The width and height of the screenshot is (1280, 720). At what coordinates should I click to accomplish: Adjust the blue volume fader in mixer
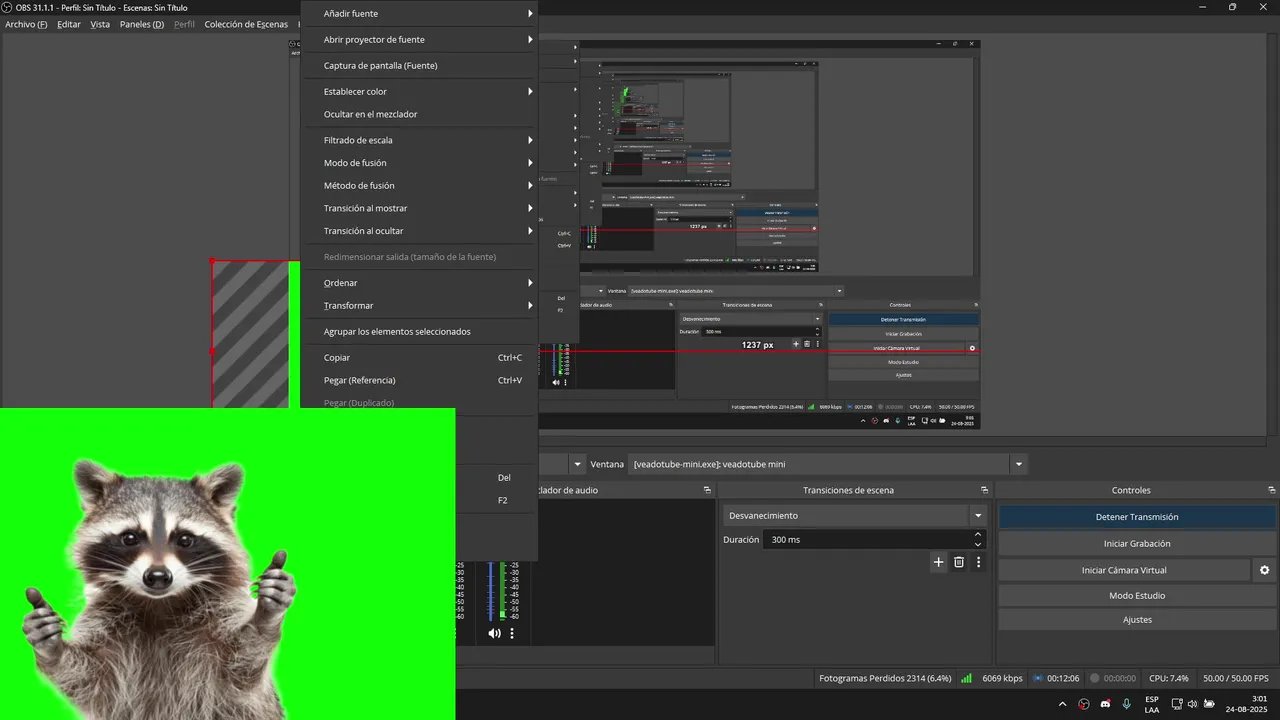pyautogui.click(x=490, y=590)
